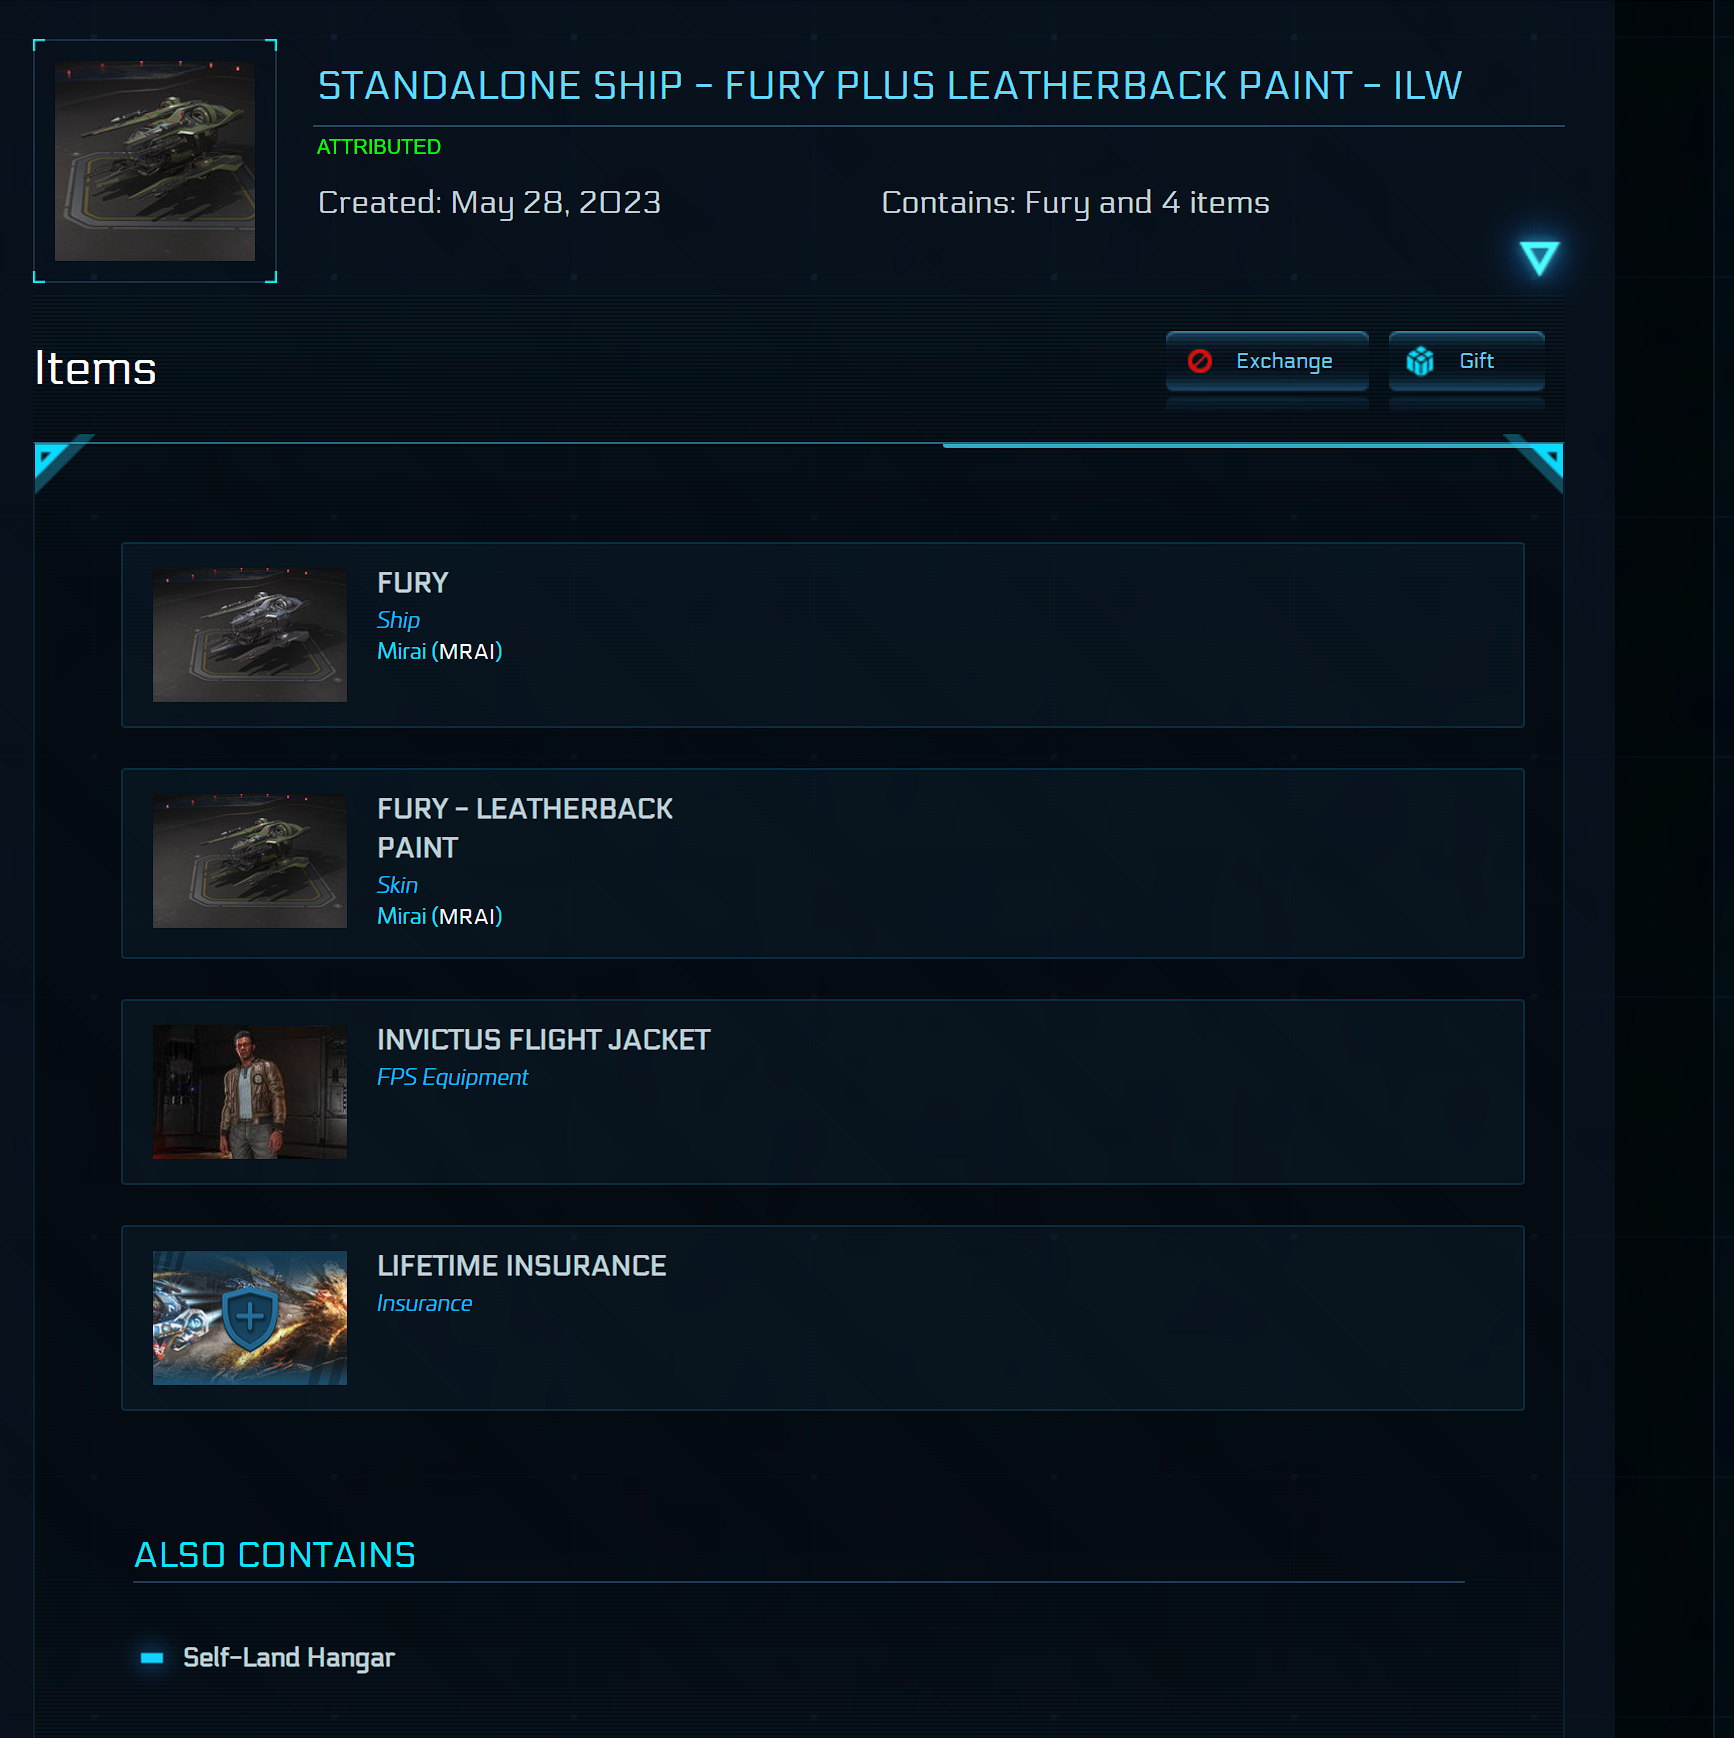Click the Exchange button
Screen dimensions: 1734x1738
coord(1267,361)
